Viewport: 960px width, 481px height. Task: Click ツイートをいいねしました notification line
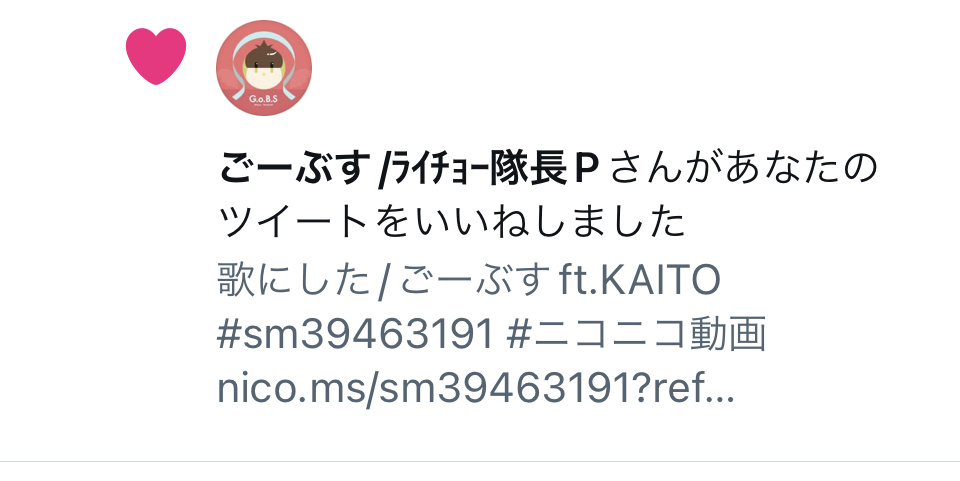(x=452, y=222)
